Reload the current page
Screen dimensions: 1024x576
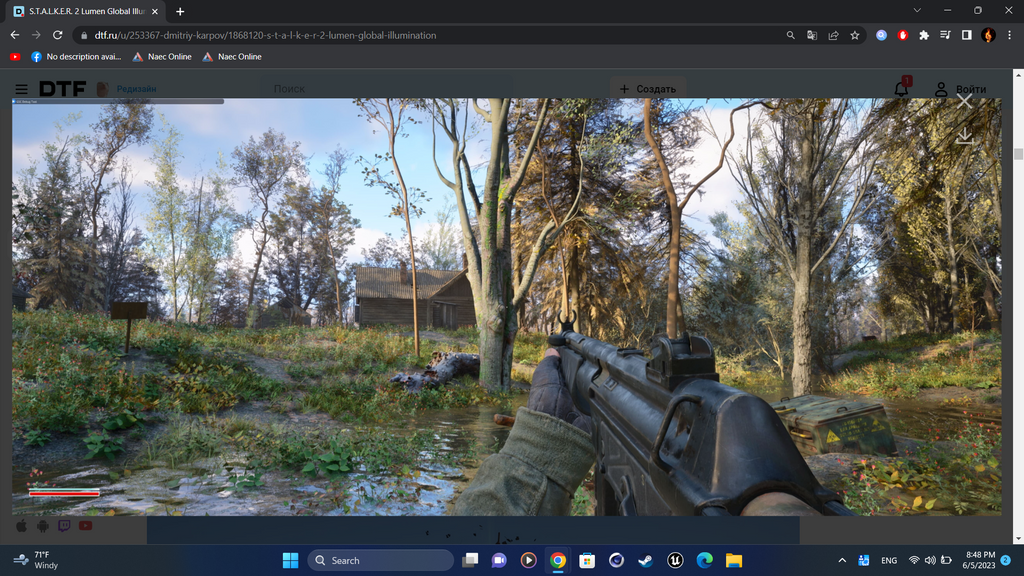pyautogui.click(x=58, y=35)
